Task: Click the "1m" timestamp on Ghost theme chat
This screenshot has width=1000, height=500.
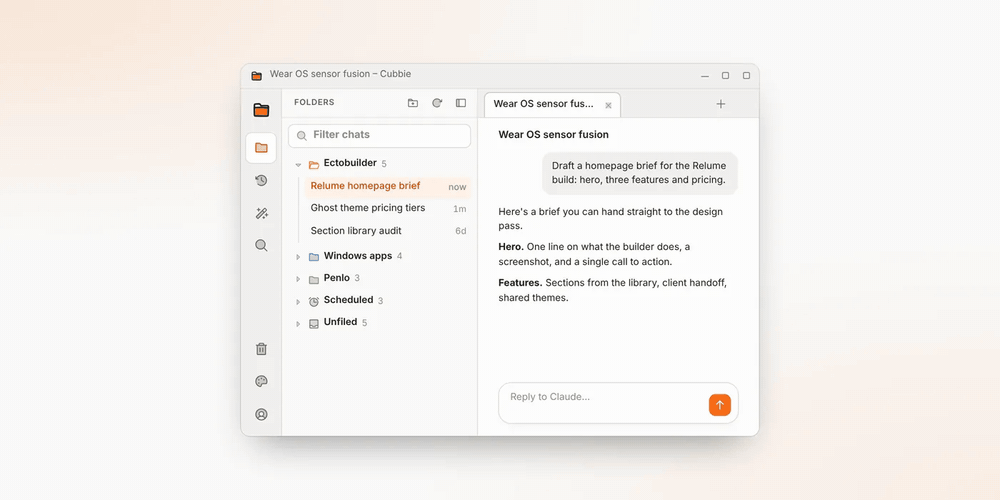Action: pos(460,209)
